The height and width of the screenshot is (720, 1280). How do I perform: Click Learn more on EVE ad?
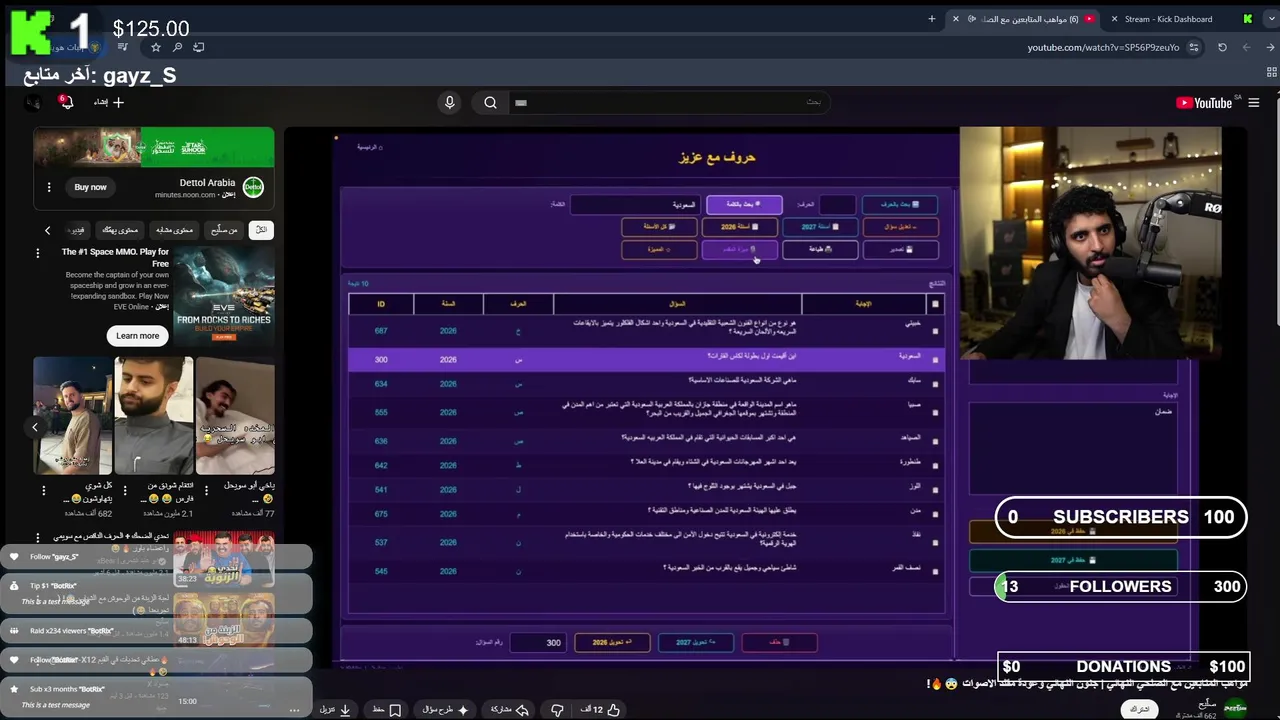click(x=138, y=336)
